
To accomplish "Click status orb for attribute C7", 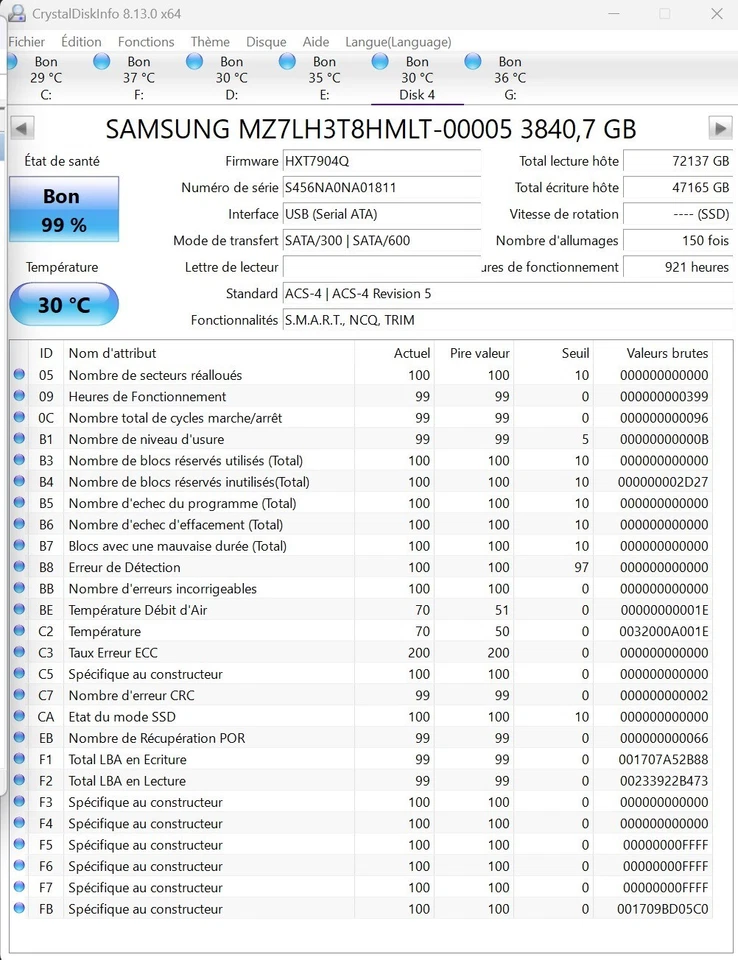I will tap(19, 694).
